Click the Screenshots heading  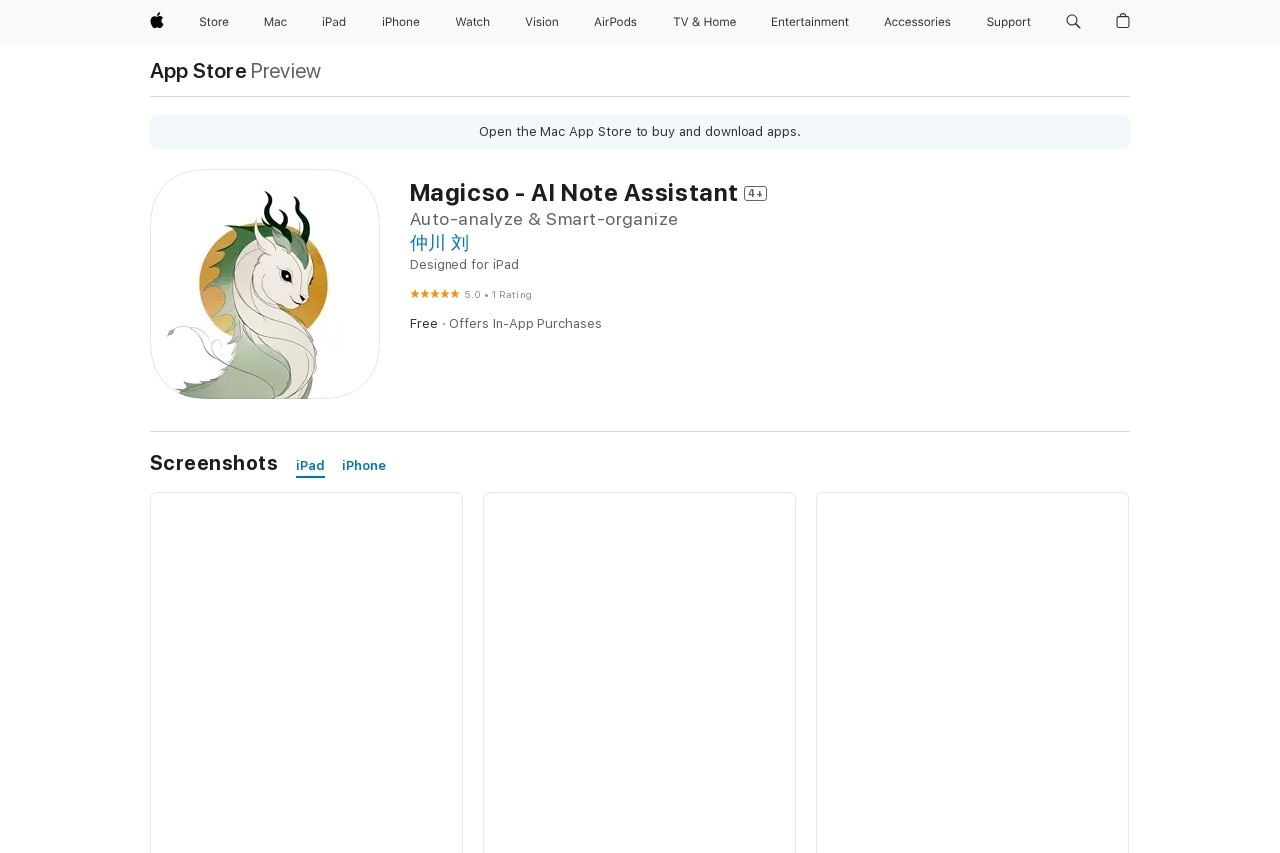pyautogui.click(x=214, y=463)
